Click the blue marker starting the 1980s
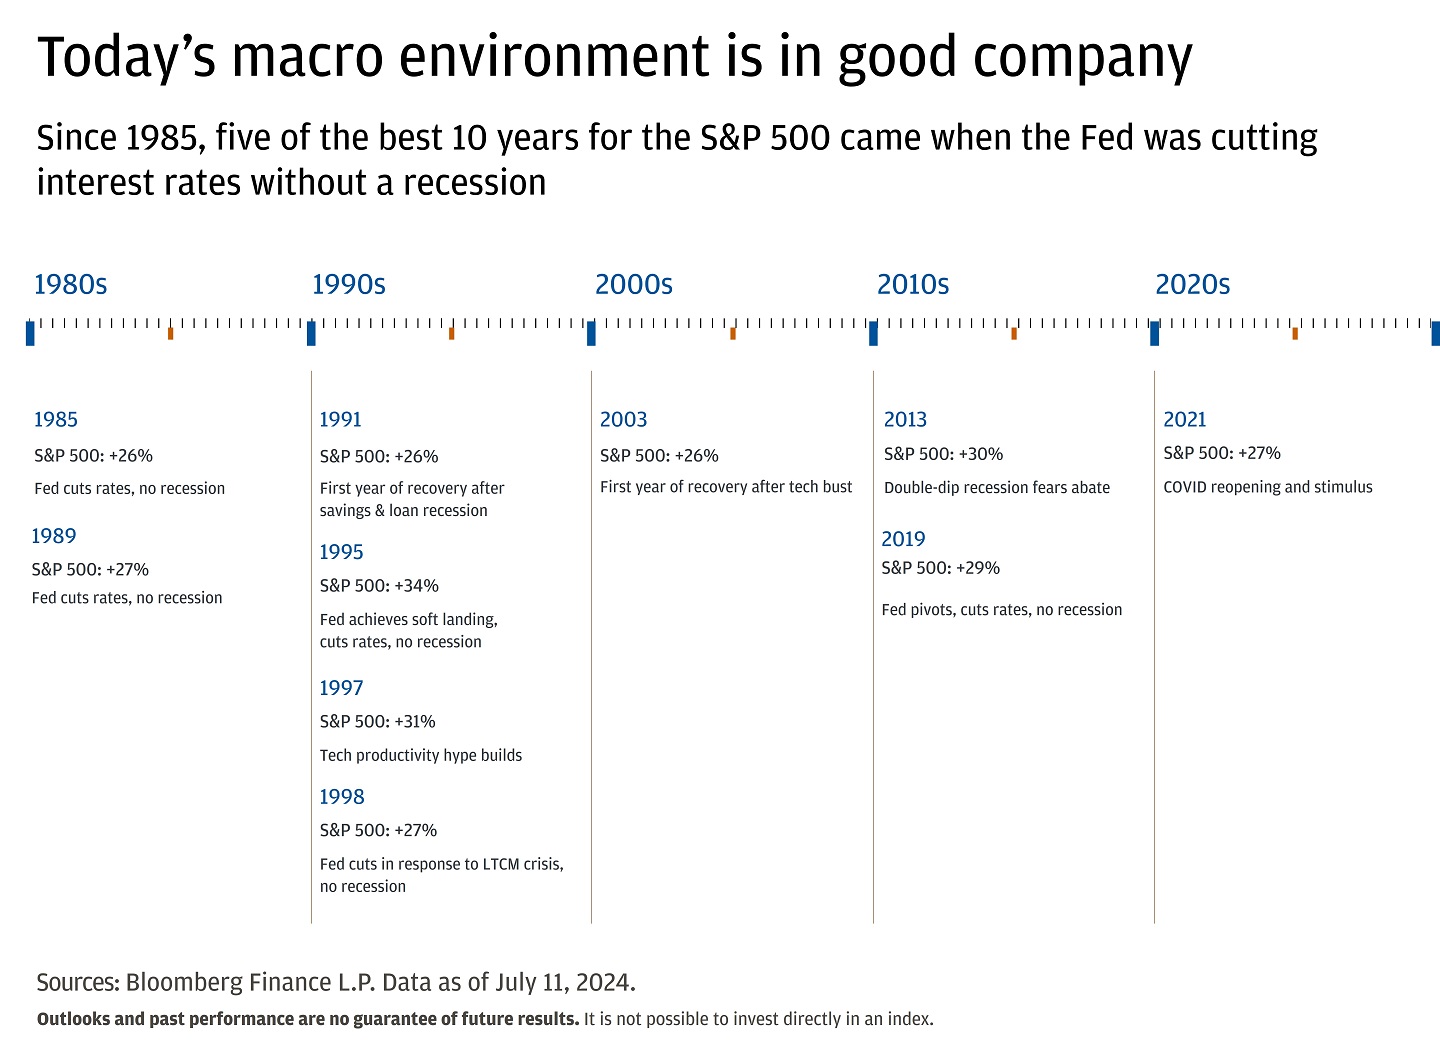Image resolution: width=1440 pixels, height=1041 pixels. (30, 333)
